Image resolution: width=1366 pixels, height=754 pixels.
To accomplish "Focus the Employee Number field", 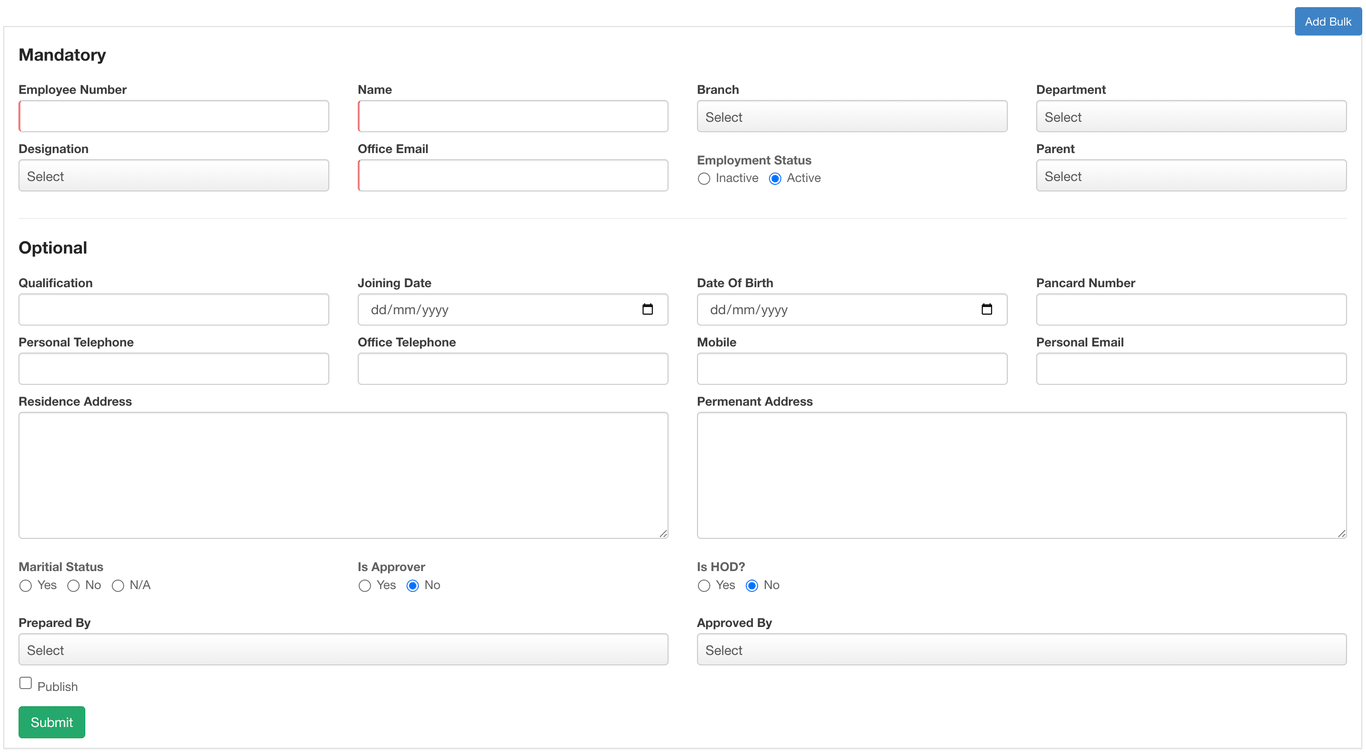I will click(173, 116).
